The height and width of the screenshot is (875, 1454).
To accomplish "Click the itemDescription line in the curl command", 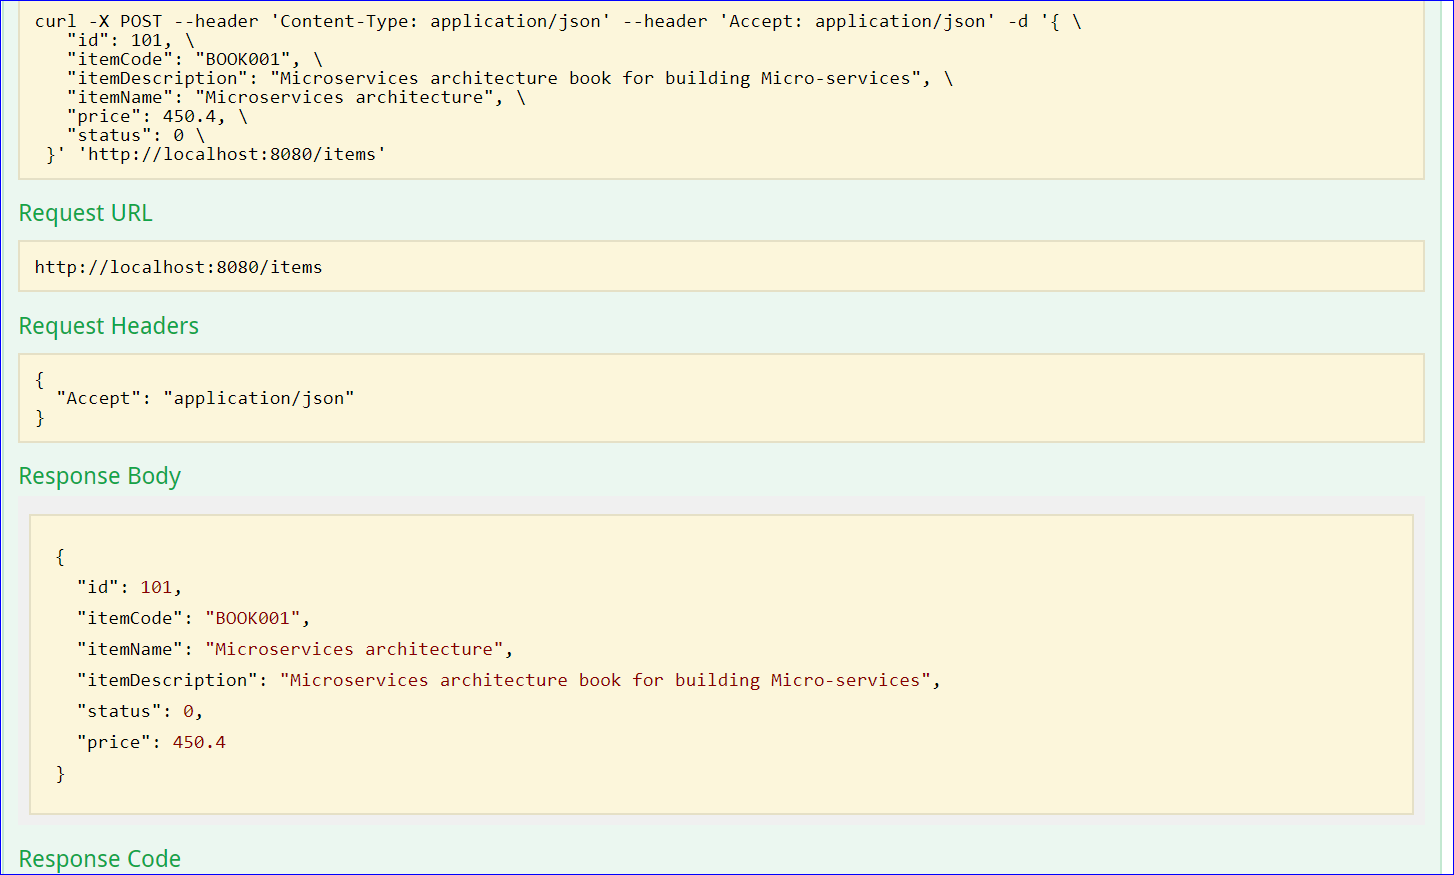I will pyautogui.click(x=509, y=78).
